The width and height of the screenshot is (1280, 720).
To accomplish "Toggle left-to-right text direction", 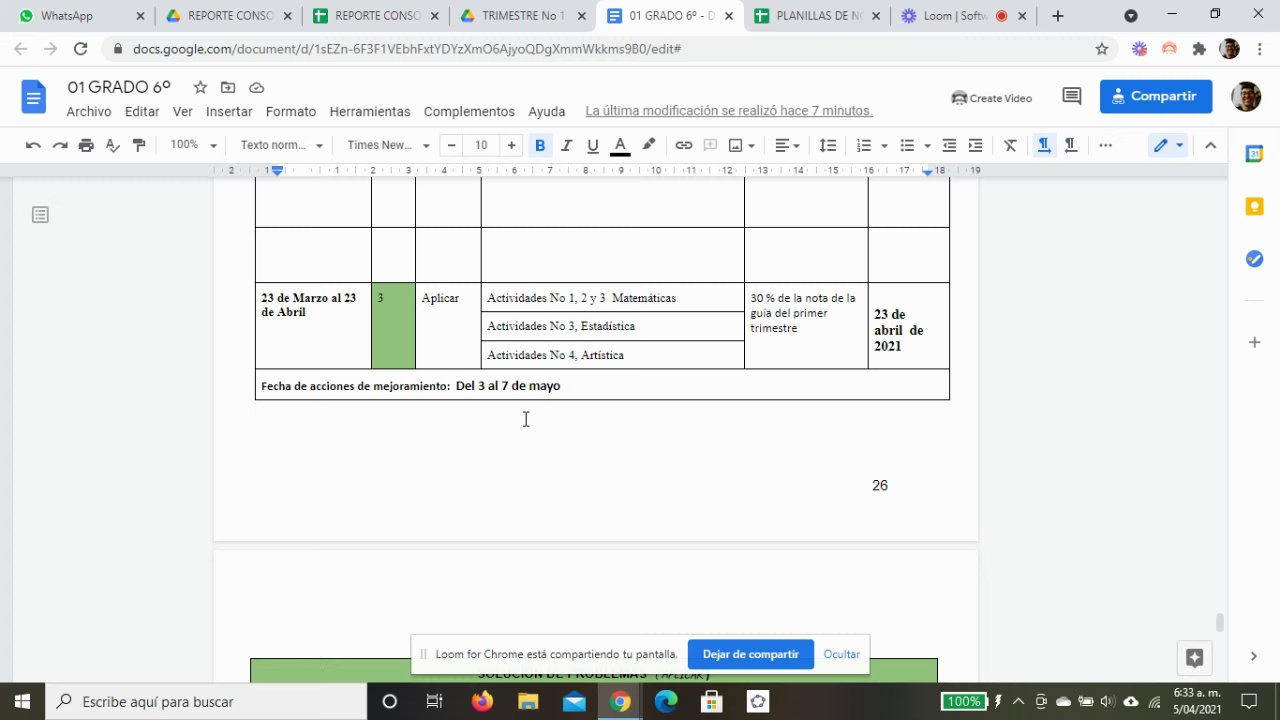I will 1044,145.
